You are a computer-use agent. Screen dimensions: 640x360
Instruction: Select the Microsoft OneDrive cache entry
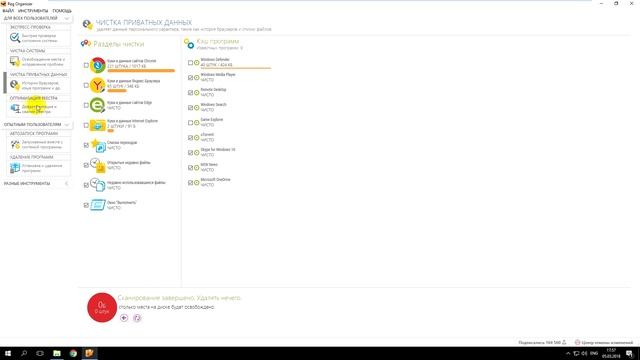pos(216,182)
